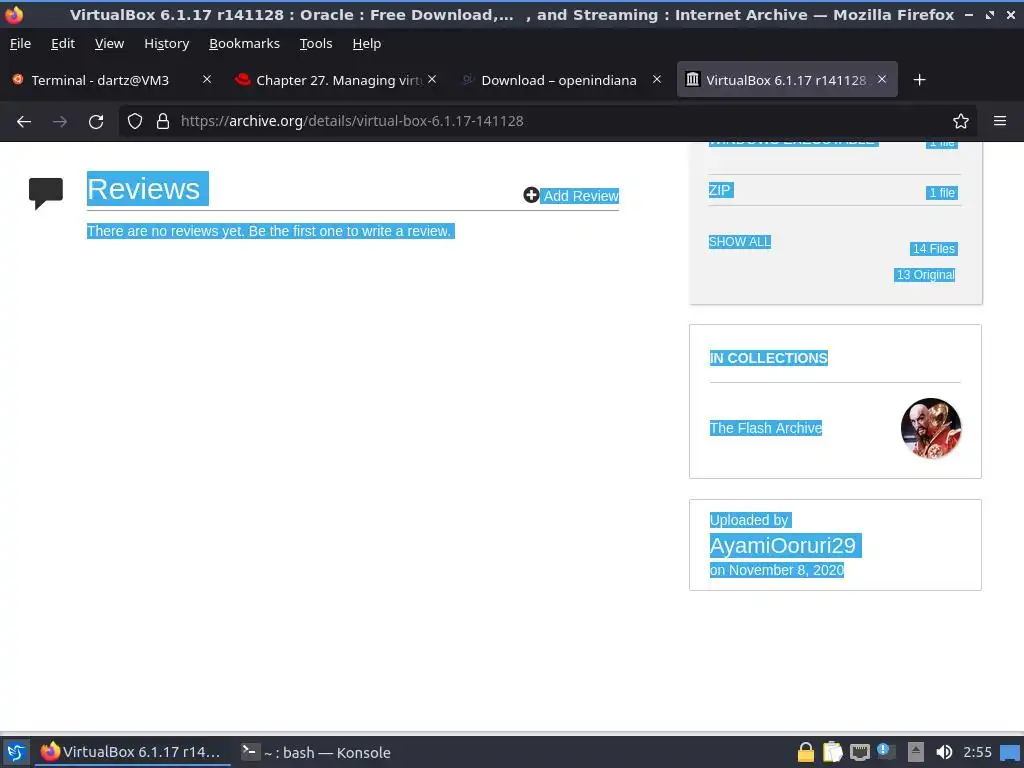Open the ZIP download option
The image size is (1024, 768).
(720, 190)
